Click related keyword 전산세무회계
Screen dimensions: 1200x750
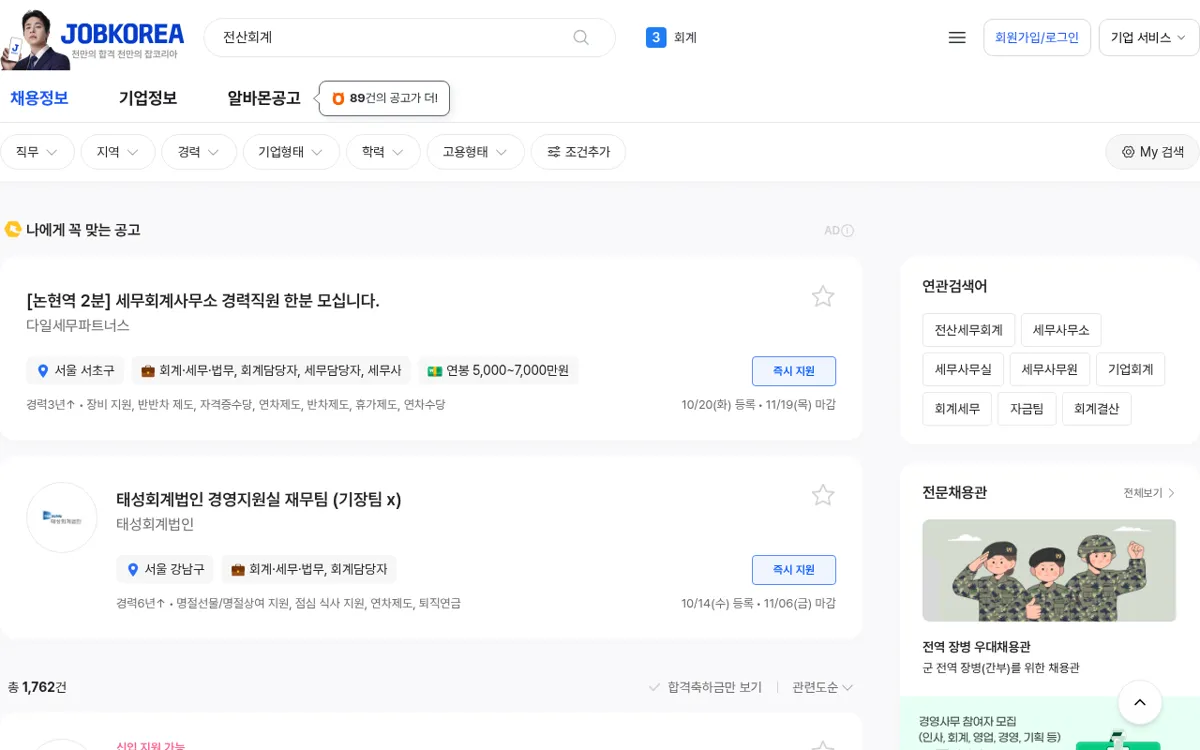click(x=969, y=329)
